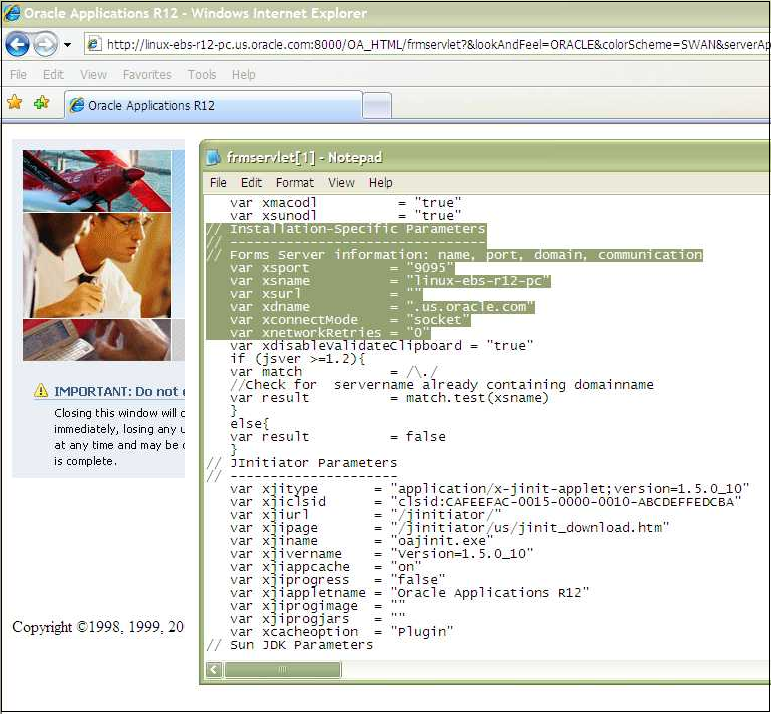This screenshot has height=714, width=771.
Task: Click the 'var xconnectMode' line
Action: [x=350, y=320]
